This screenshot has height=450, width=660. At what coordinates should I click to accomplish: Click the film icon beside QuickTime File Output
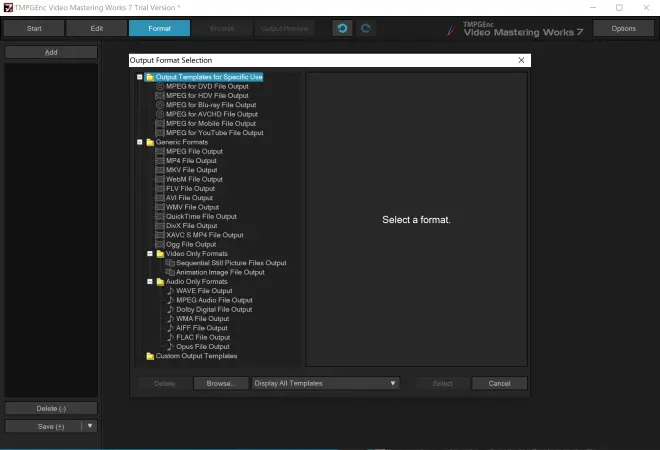160,216
